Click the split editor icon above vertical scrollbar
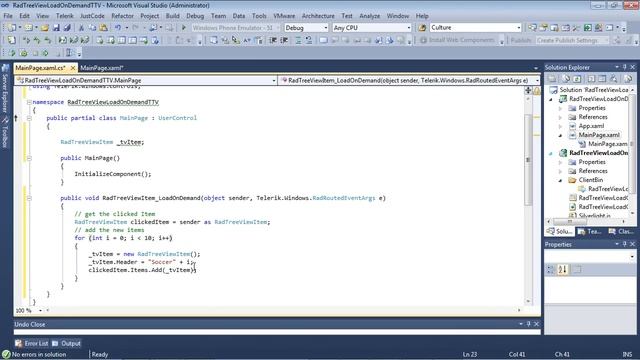640x360 pixels. click(528, 90)
